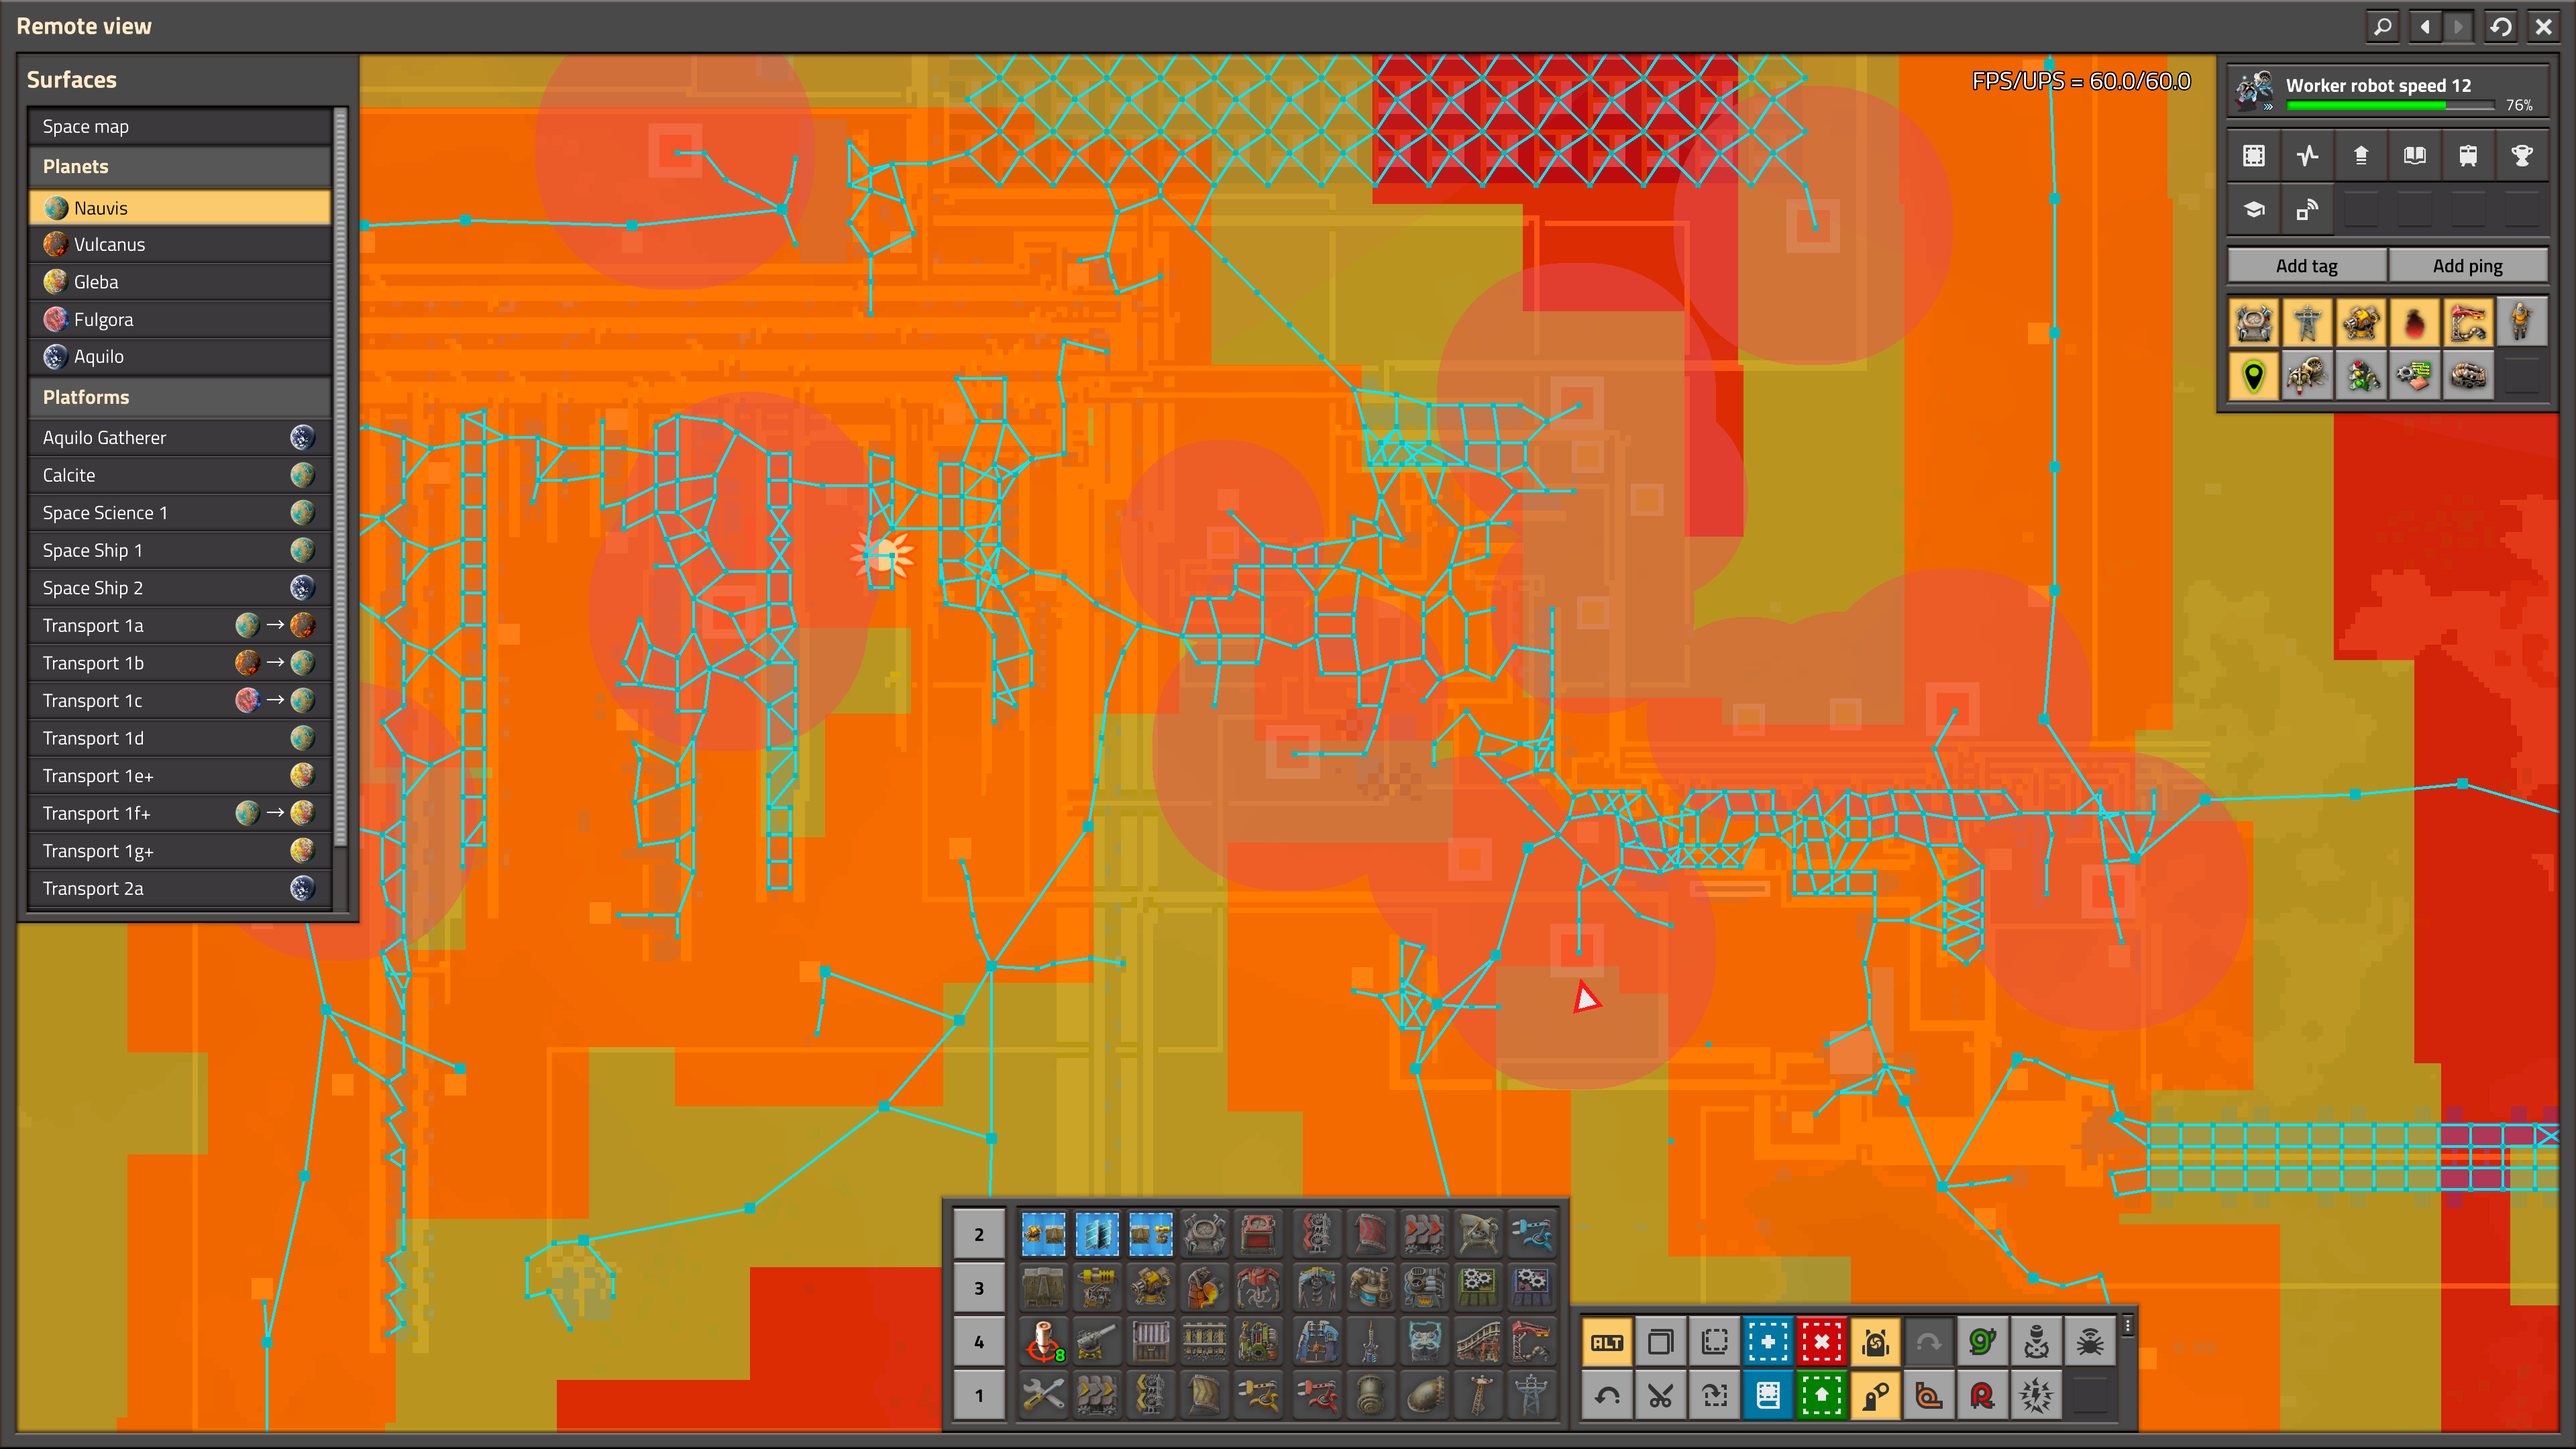2576x1449 pixels.
Task: Toggle train signals map overlay
Action: pyautogui.click(x=2361, y=376)
